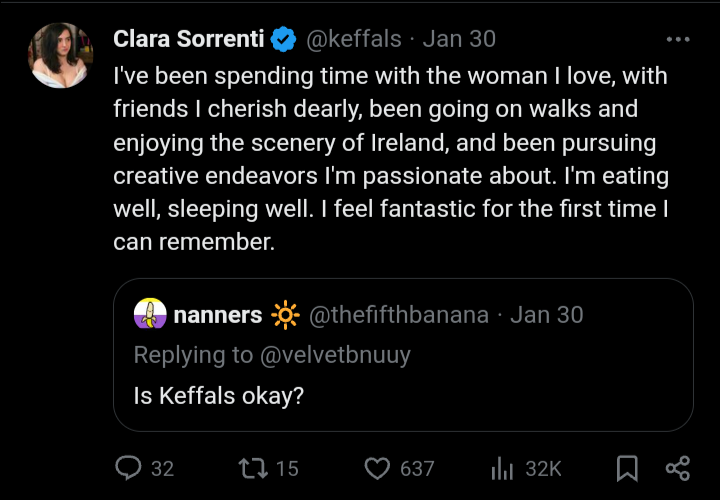This screenshot has height=500, width=720.
Task: Click the reply speech bubble icon
Action: (130, 468)
